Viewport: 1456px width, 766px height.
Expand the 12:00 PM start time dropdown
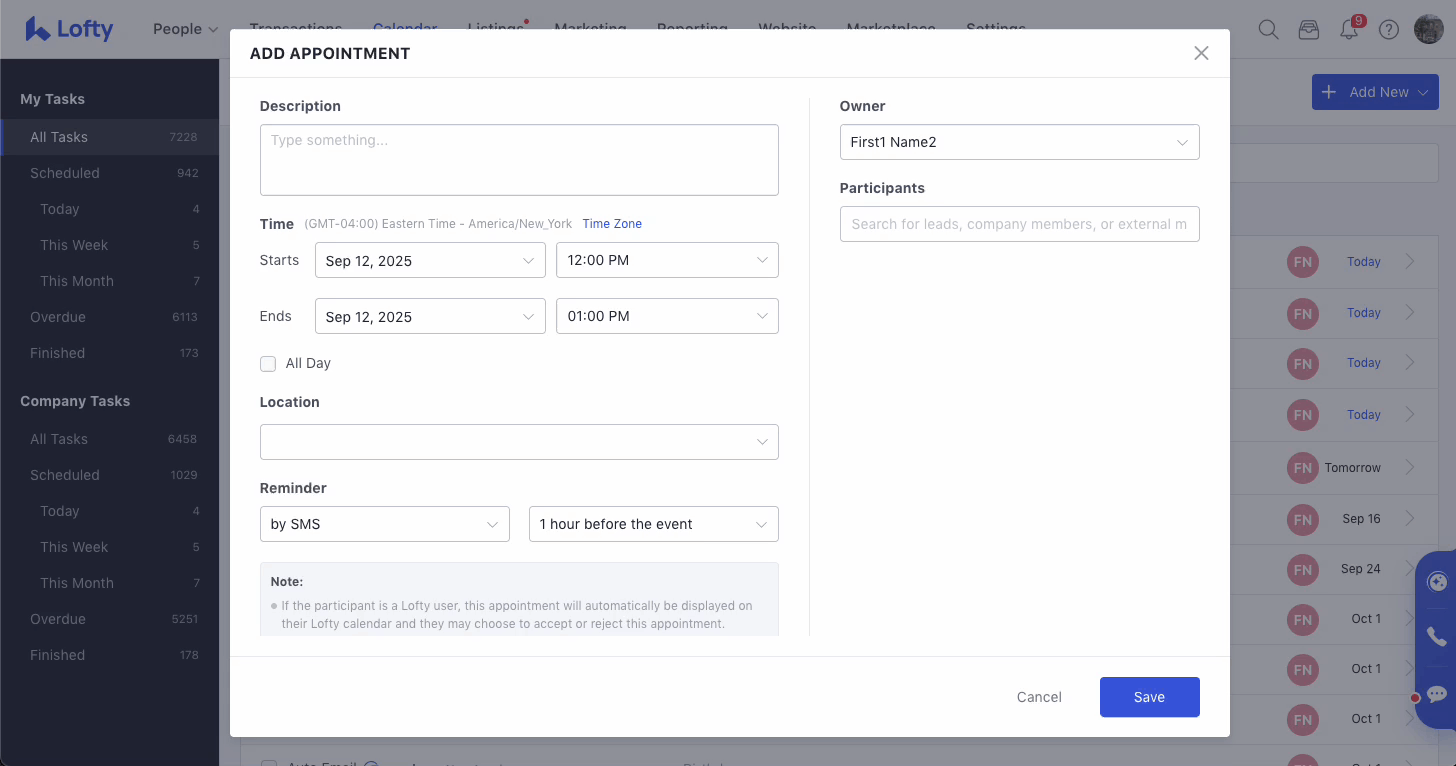point(667,260)
